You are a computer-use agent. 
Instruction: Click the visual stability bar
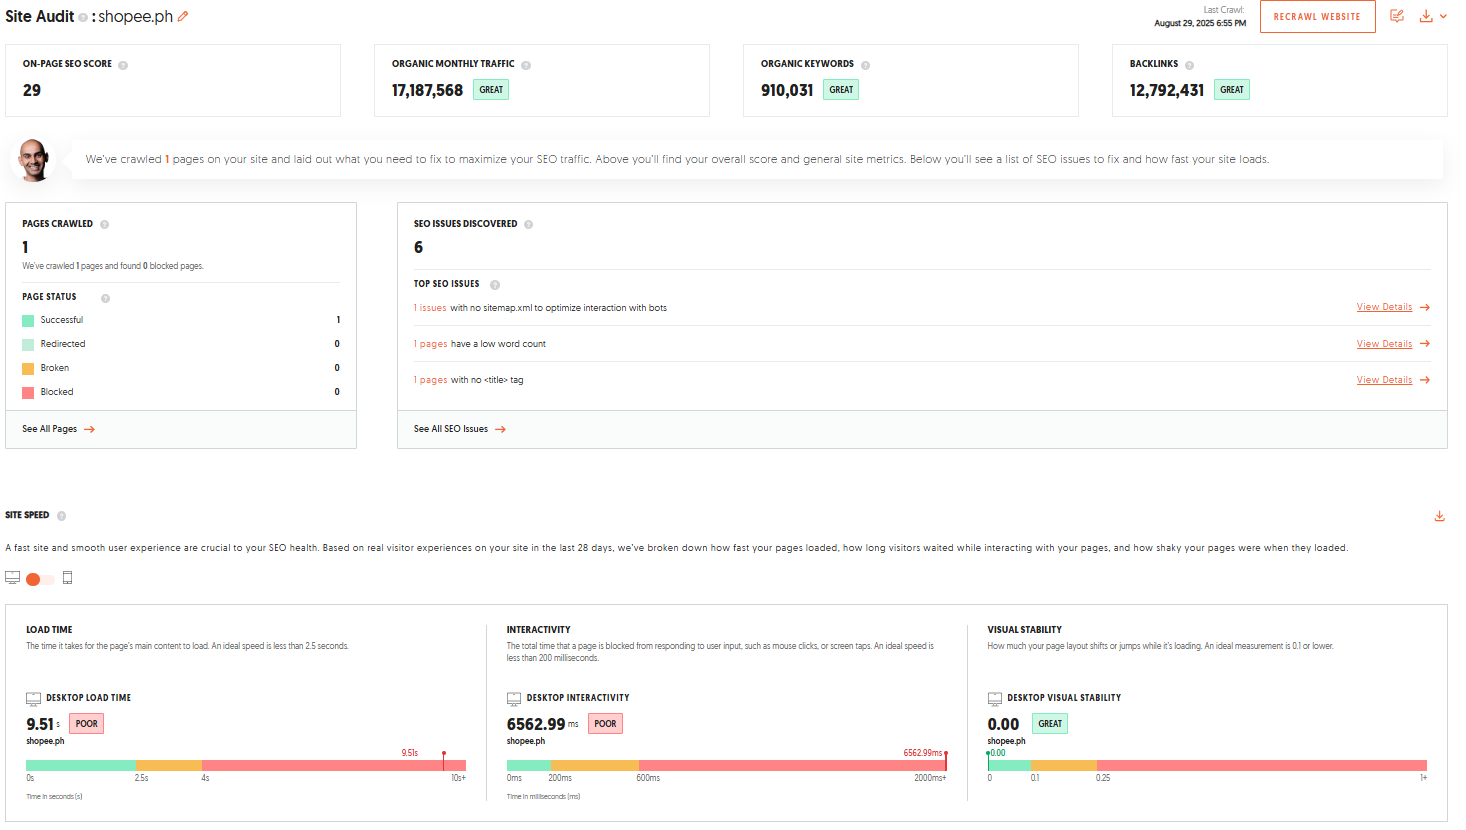click(1207, 765)
